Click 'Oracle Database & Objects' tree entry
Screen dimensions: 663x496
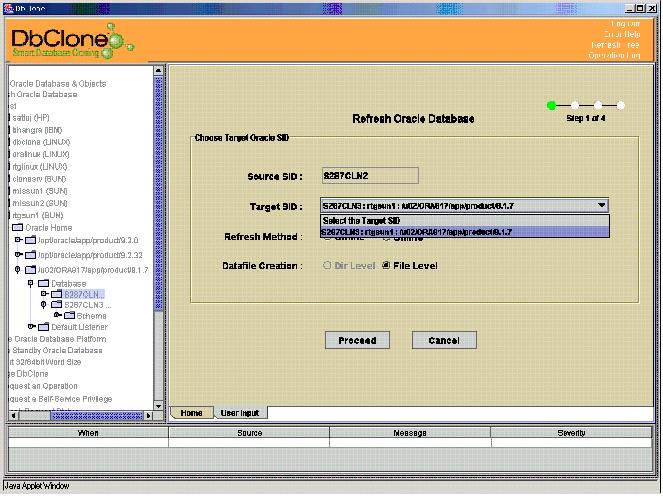58,84
